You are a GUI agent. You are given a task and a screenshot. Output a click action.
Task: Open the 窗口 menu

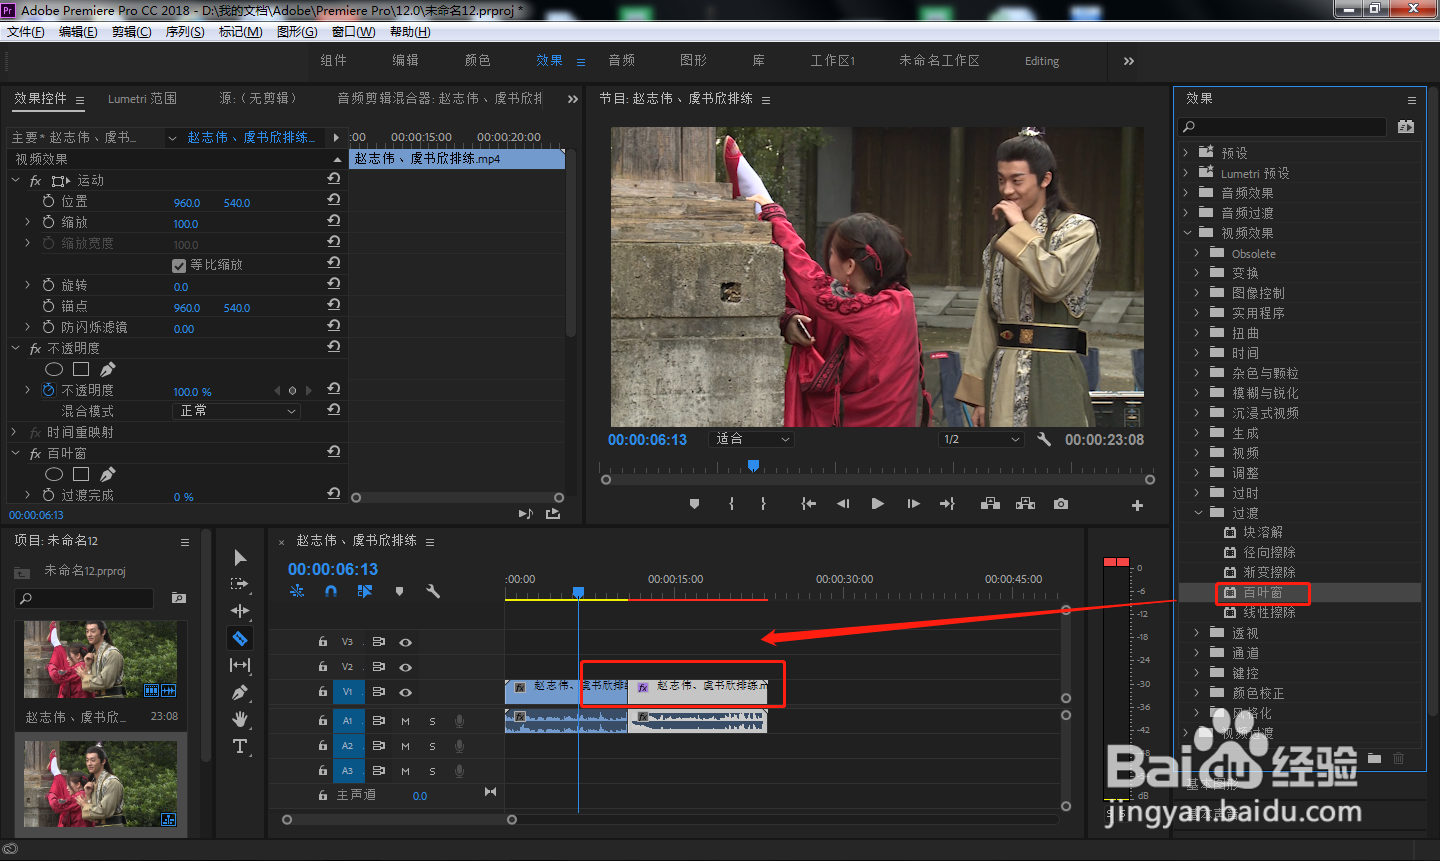(353, 32)
